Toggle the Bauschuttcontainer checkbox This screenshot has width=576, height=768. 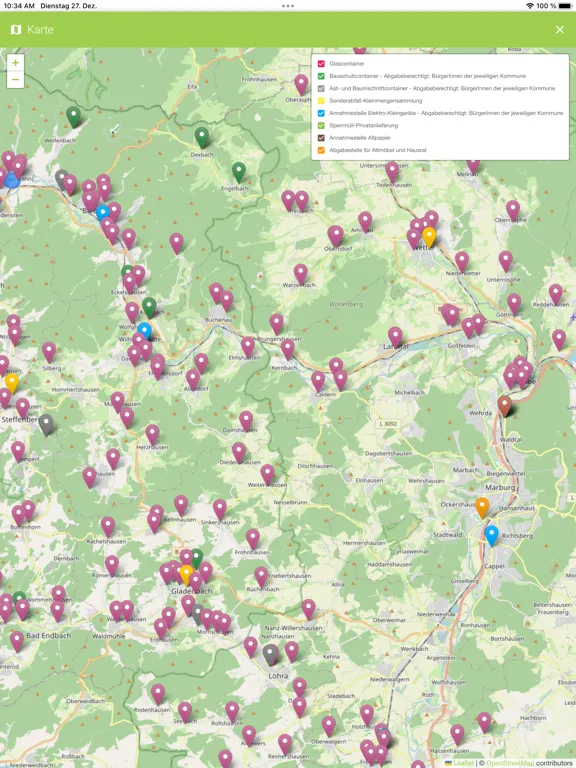(x=321, y=76)
